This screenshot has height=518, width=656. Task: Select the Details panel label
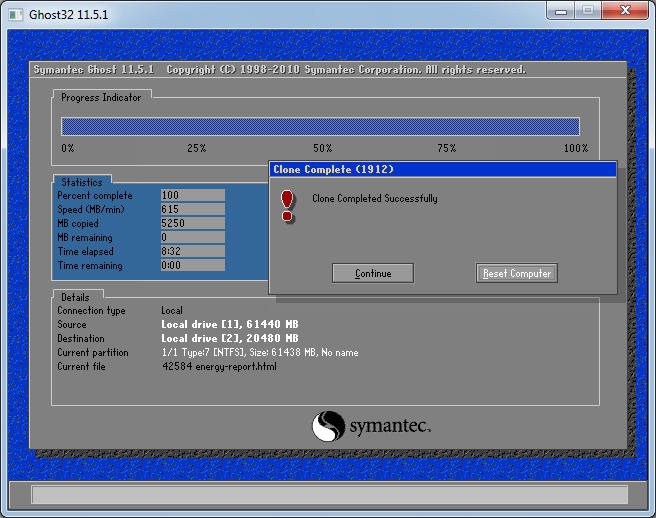(x=75, y=297)
